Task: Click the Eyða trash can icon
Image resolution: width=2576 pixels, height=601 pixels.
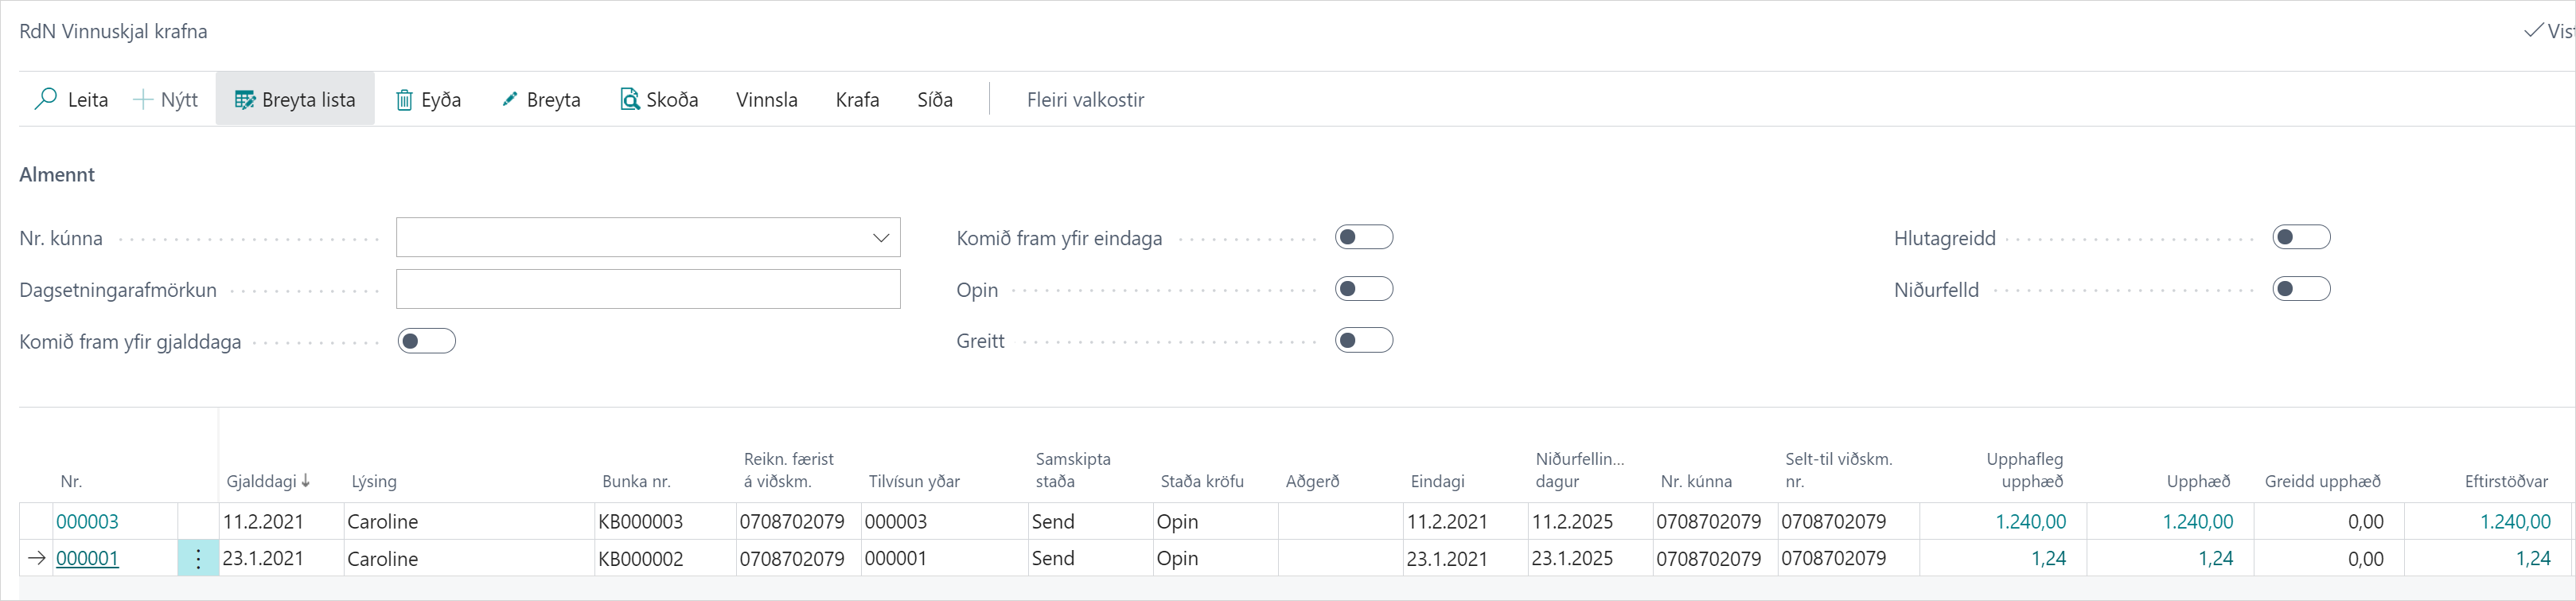Action: pyautogui.click(x=404, y=99)
